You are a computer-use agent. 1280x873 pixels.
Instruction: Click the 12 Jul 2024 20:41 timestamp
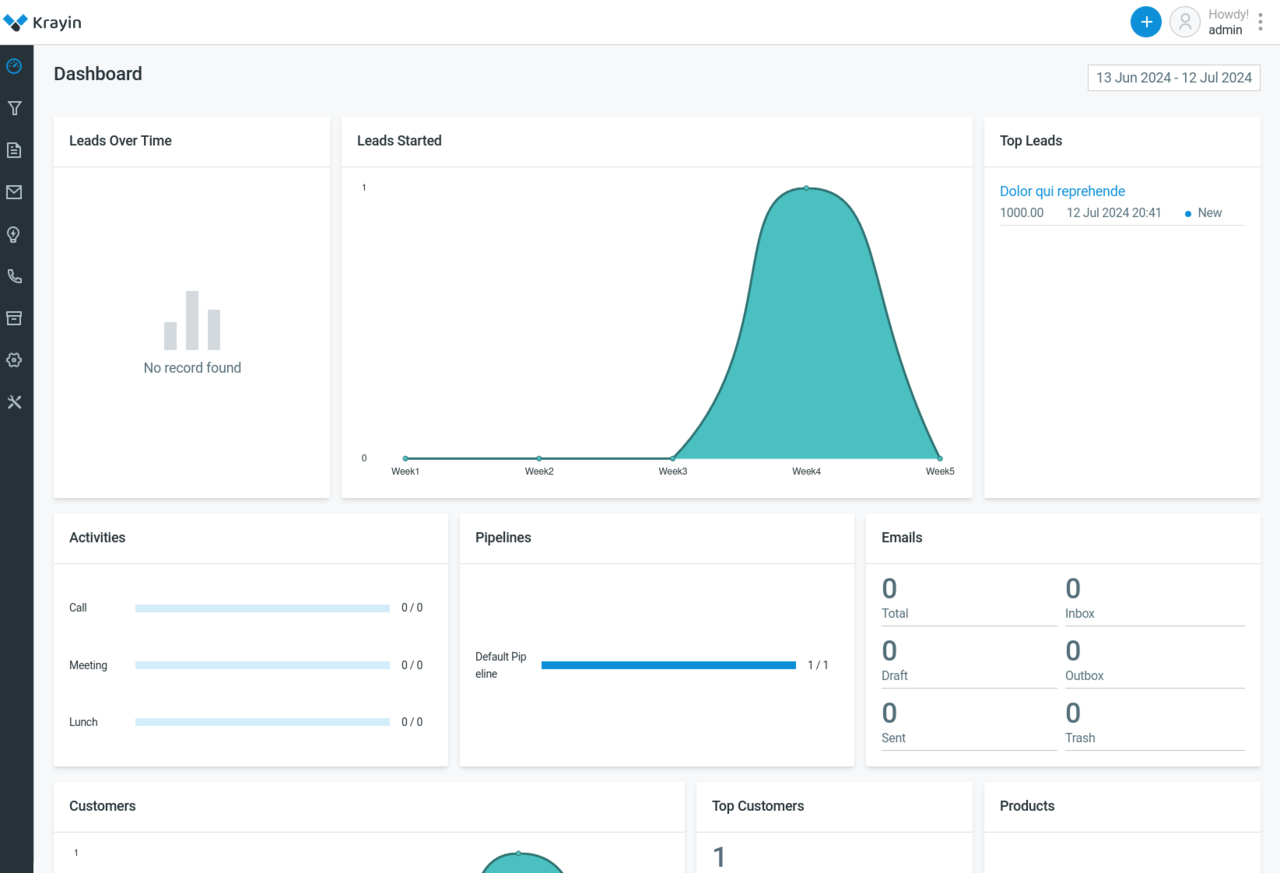(x=1114, y=213)
